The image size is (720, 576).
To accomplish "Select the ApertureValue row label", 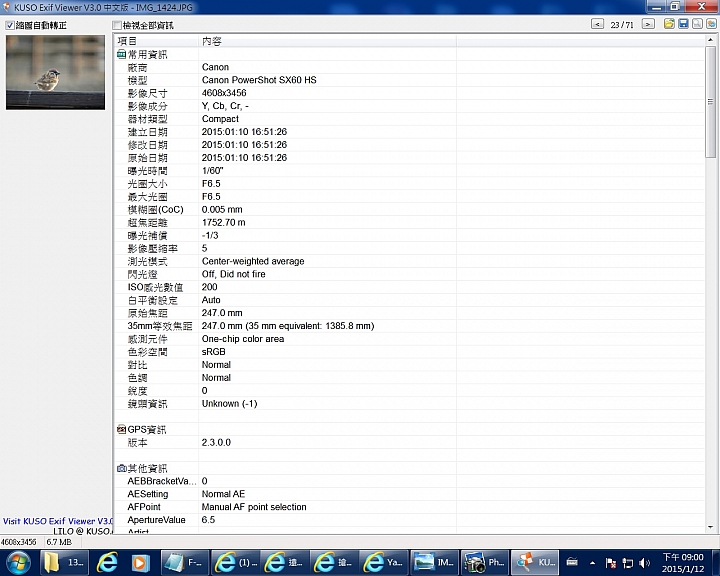I will coord(157,520).
